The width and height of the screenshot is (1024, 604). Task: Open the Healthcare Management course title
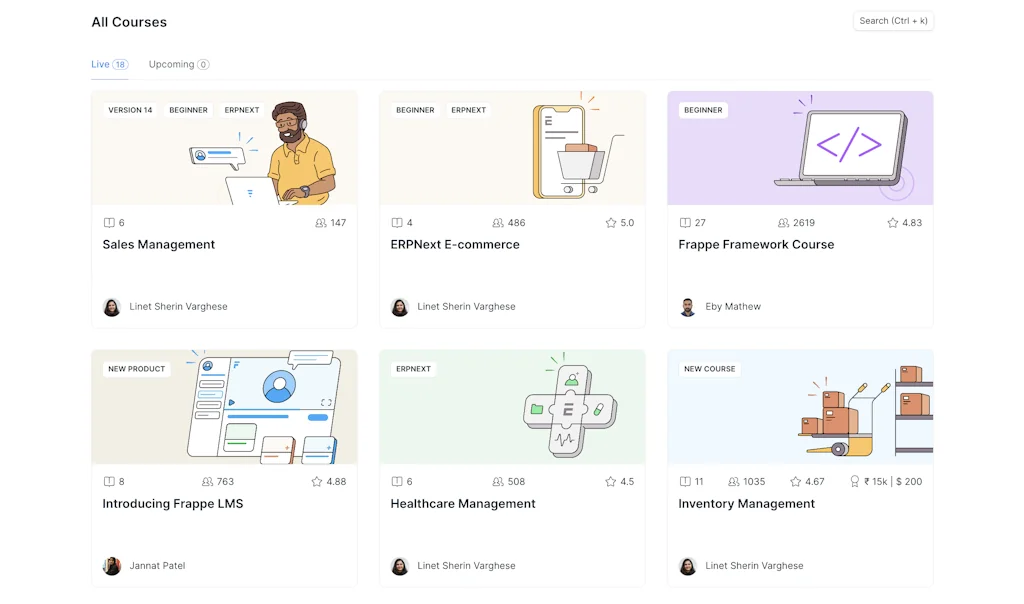463,504
